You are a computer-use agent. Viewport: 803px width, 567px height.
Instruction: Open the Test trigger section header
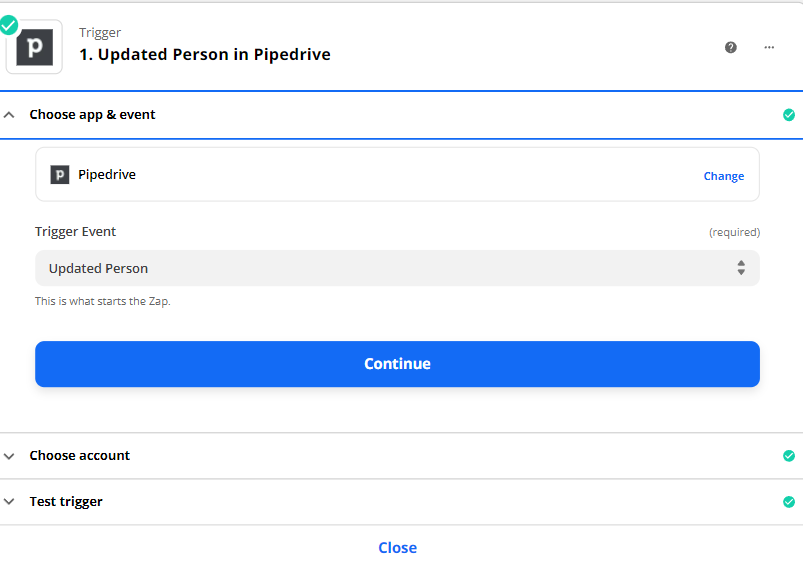click(x=66, y=502)
